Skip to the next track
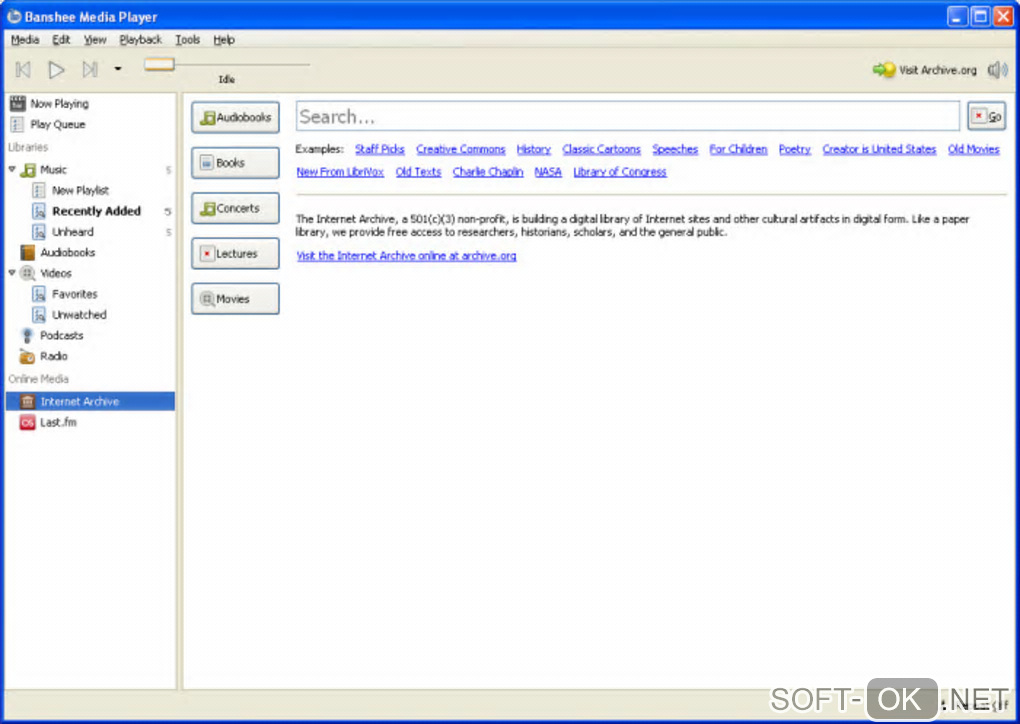This screenshot has width=1020, height=724. (x=90, y=70)
